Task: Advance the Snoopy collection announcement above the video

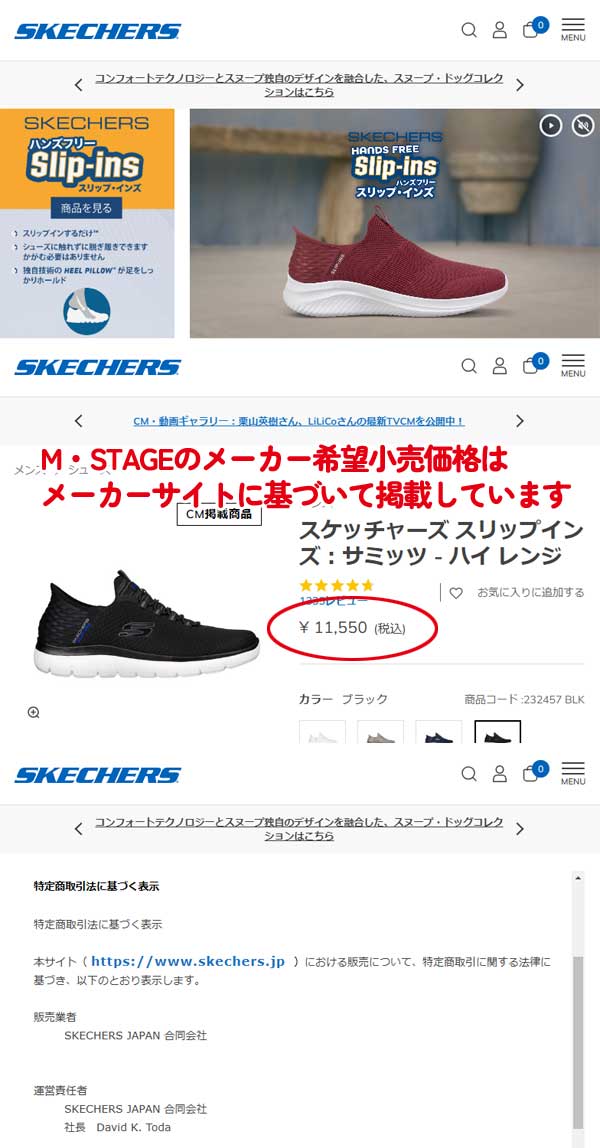Action: tap(520, 85)
